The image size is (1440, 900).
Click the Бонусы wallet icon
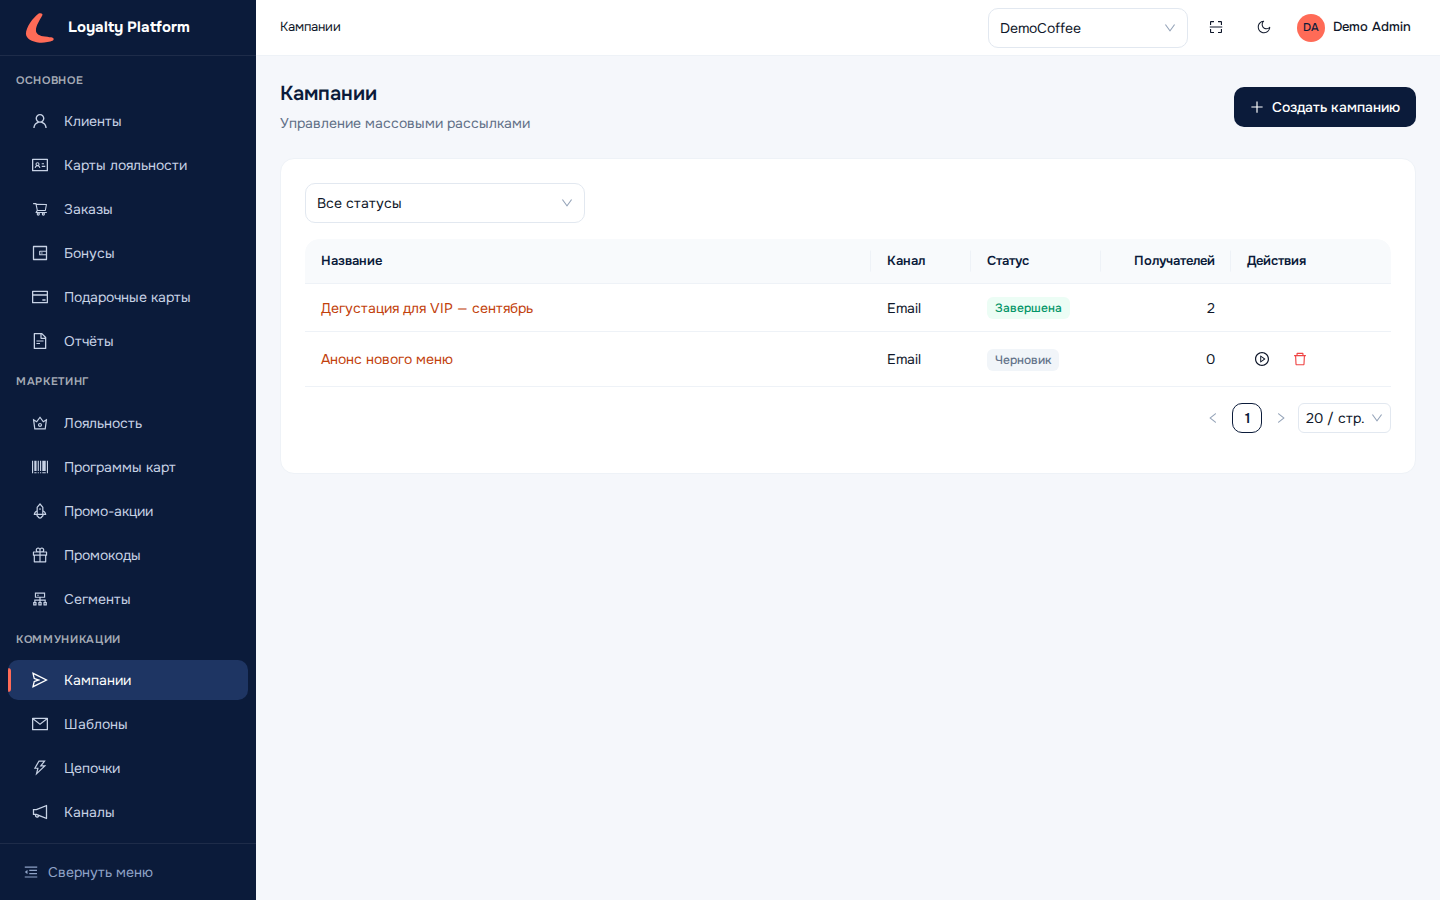pos(40,253)
